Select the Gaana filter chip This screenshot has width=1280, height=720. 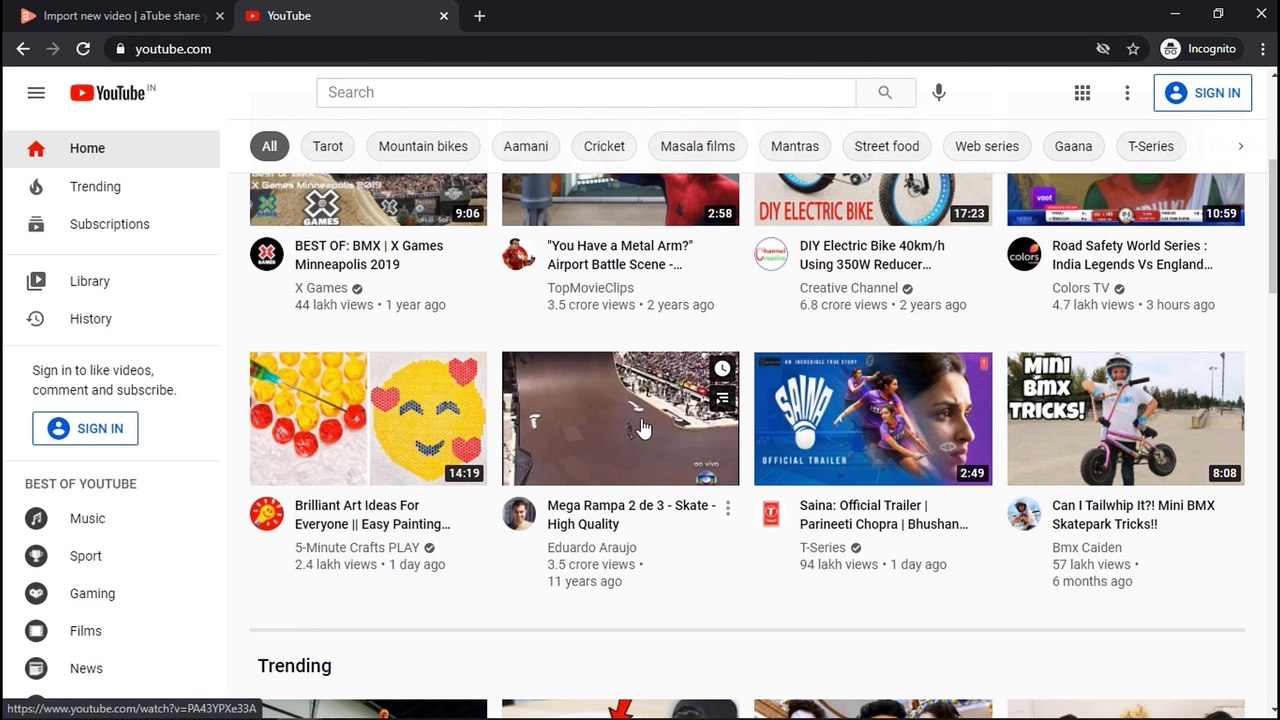(x=1073, y=146)
